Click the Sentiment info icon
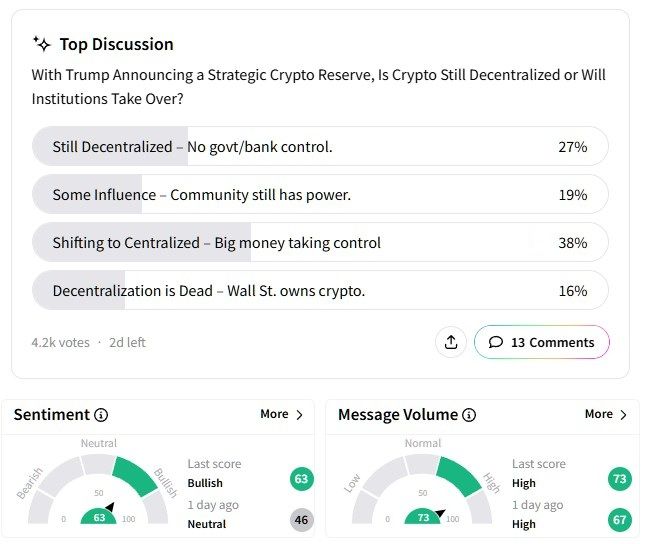 pyautogui.click(x=101, y=414)
